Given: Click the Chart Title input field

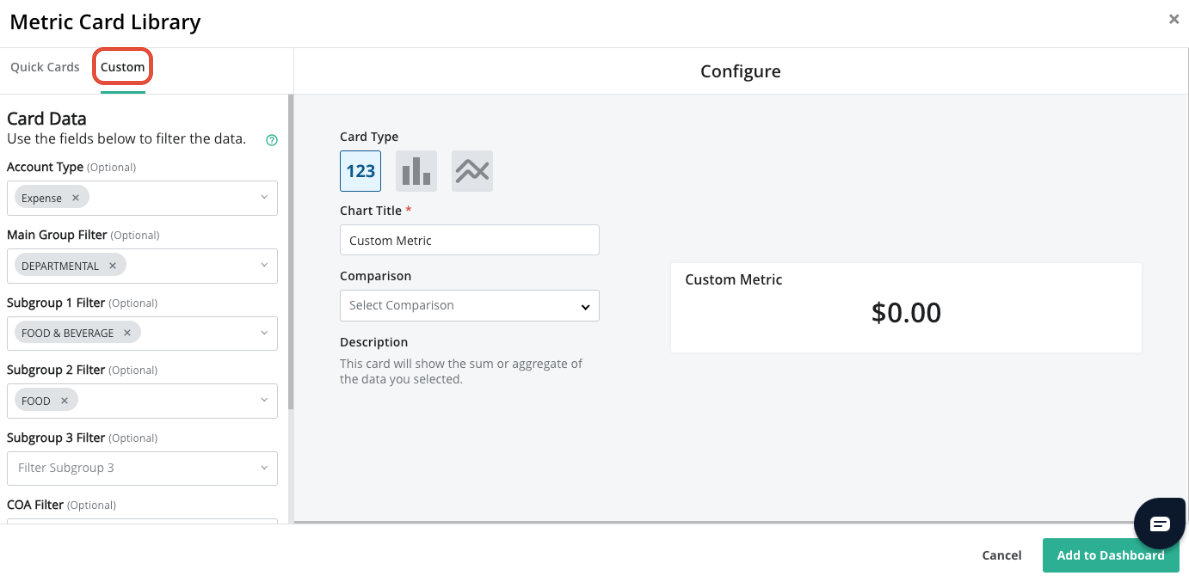Looking at the screenshot, I should [x=469, y=240].
